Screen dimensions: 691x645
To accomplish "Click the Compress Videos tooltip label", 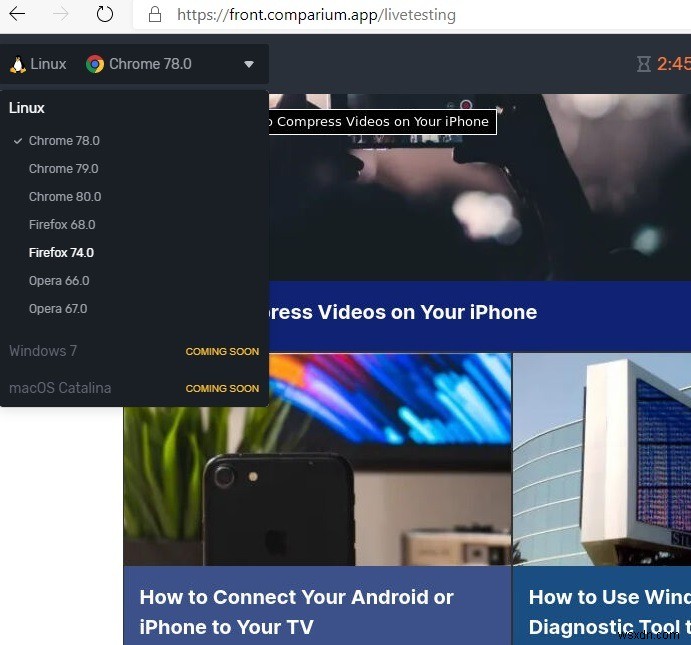I will click(x=383, y=122).
